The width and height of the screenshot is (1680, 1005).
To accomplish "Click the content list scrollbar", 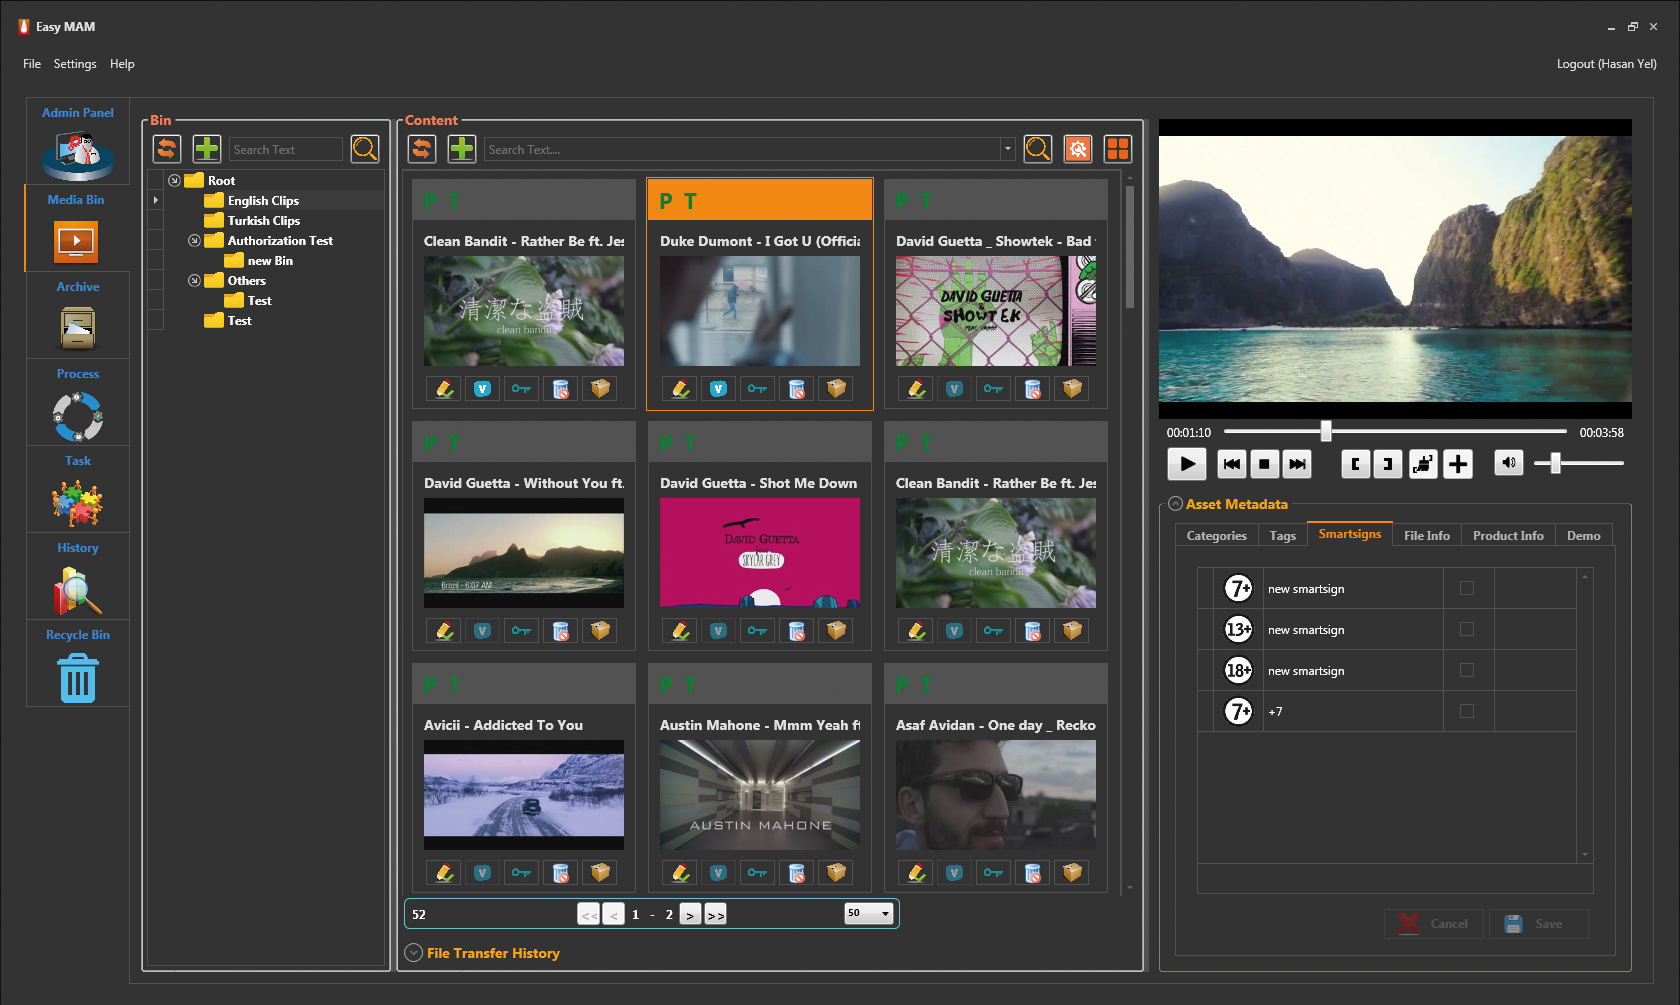I will click(1130, 248).
